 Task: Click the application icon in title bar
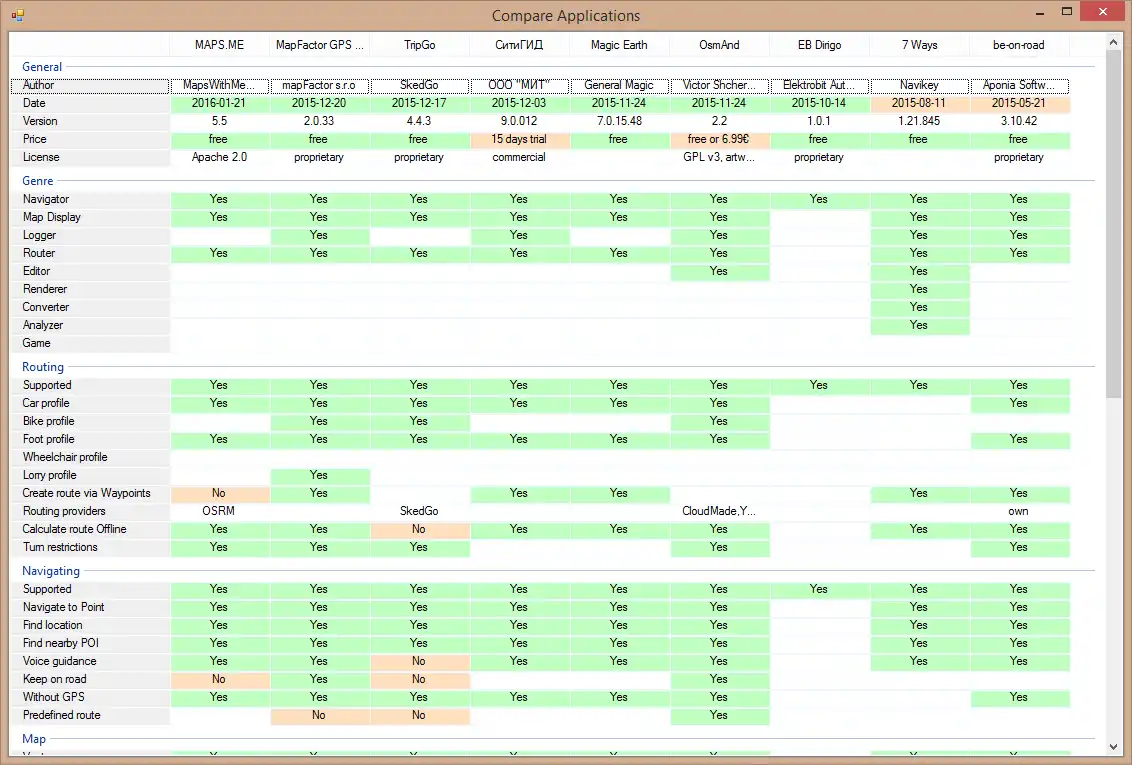point(18,14)
